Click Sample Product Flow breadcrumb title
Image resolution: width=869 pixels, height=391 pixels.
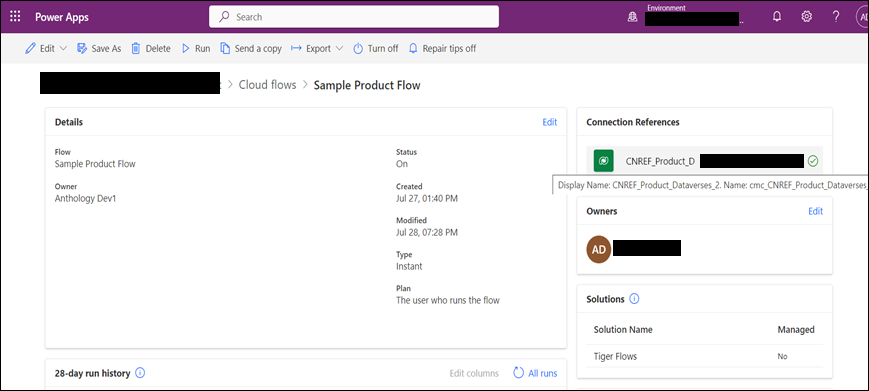pyautogui.click(x=367, y=85)
